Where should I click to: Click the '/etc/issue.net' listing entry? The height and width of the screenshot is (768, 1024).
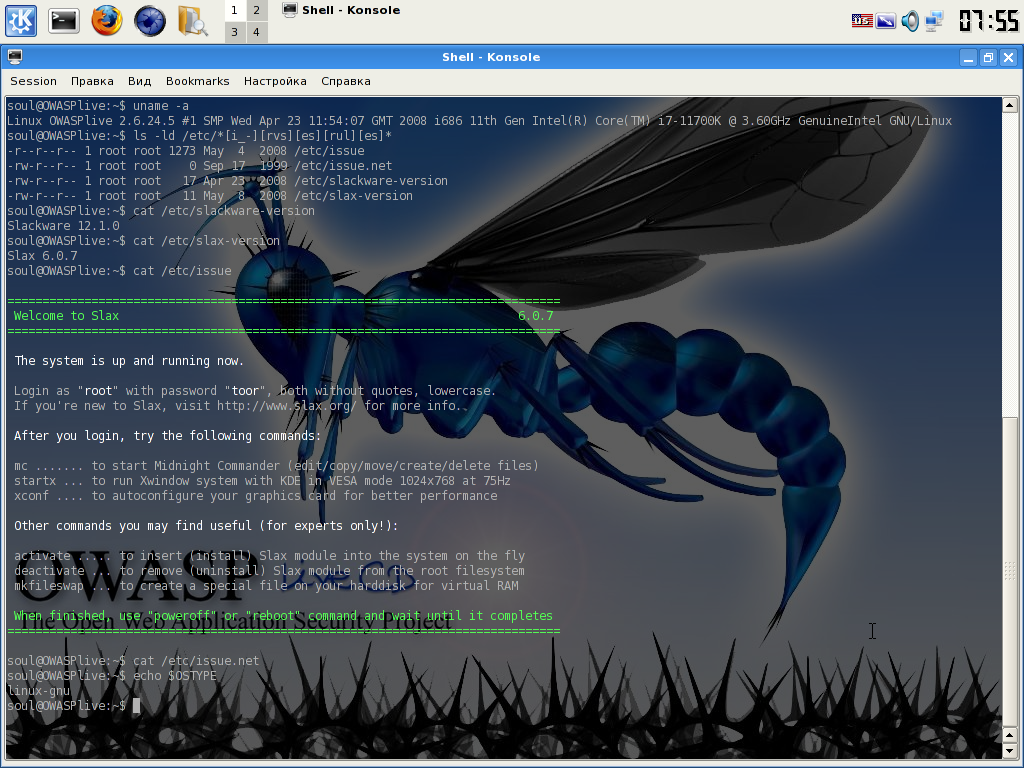coord(343,166)
